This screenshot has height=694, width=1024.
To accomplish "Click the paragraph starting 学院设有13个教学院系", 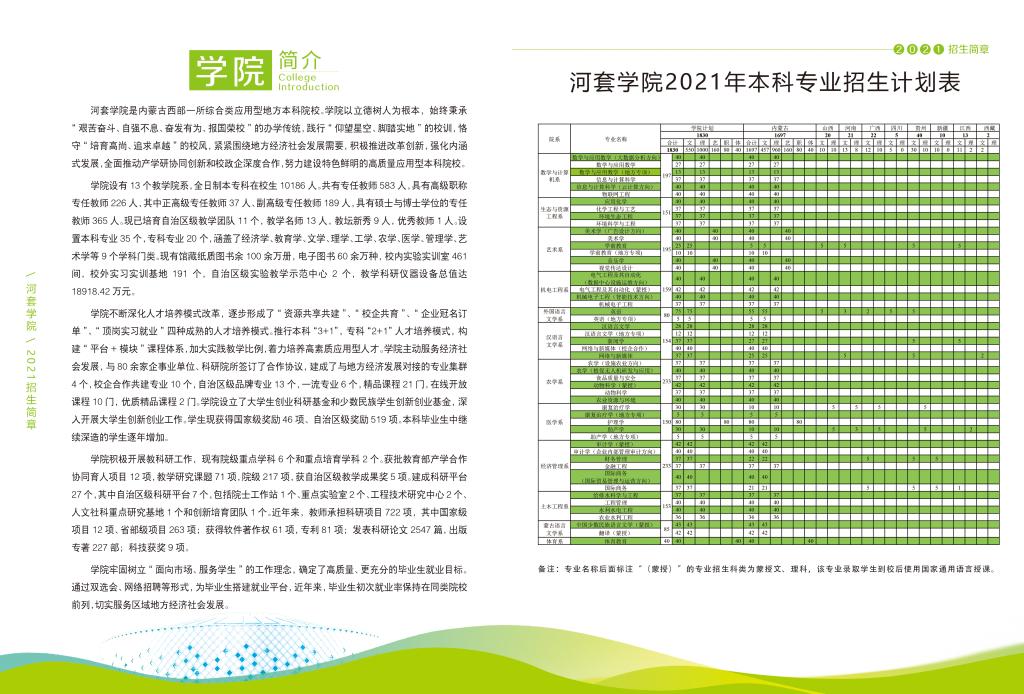I will 270,238.
